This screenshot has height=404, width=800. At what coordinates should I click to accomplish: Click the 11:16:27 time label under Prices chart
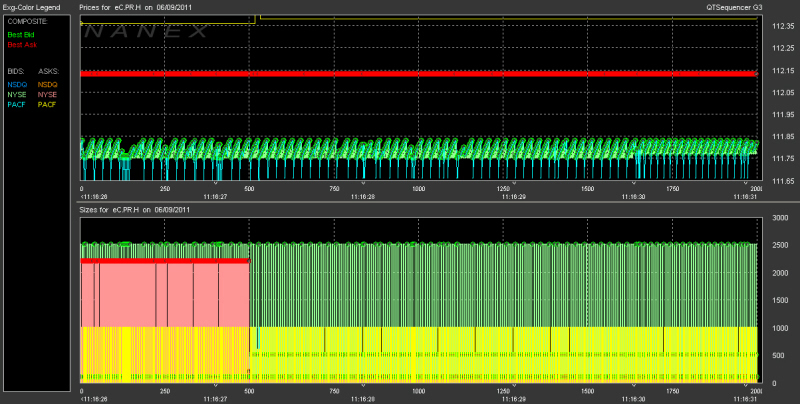point(215,196)
